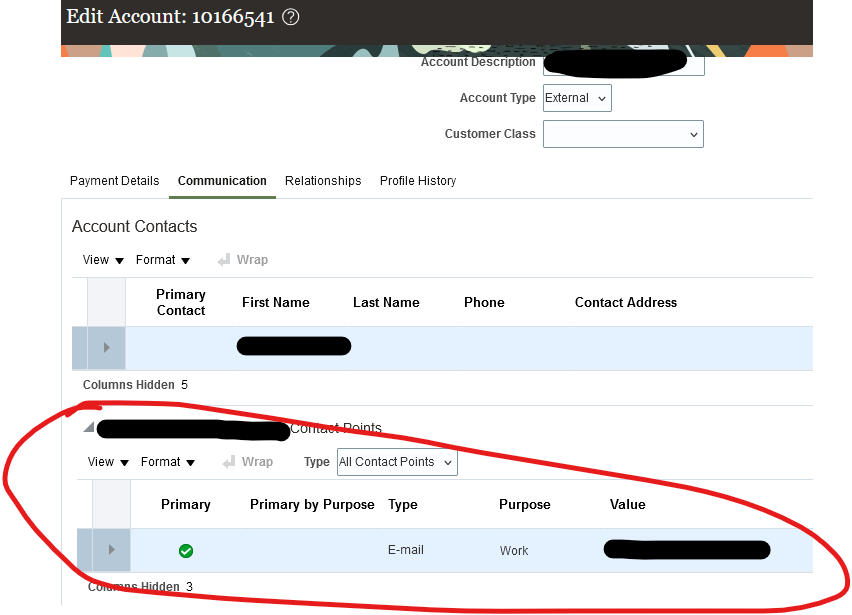The width and height of the screenshot is (852, 615).
Task: Open help icon beside Edit Account title
Action: [291, 17]
